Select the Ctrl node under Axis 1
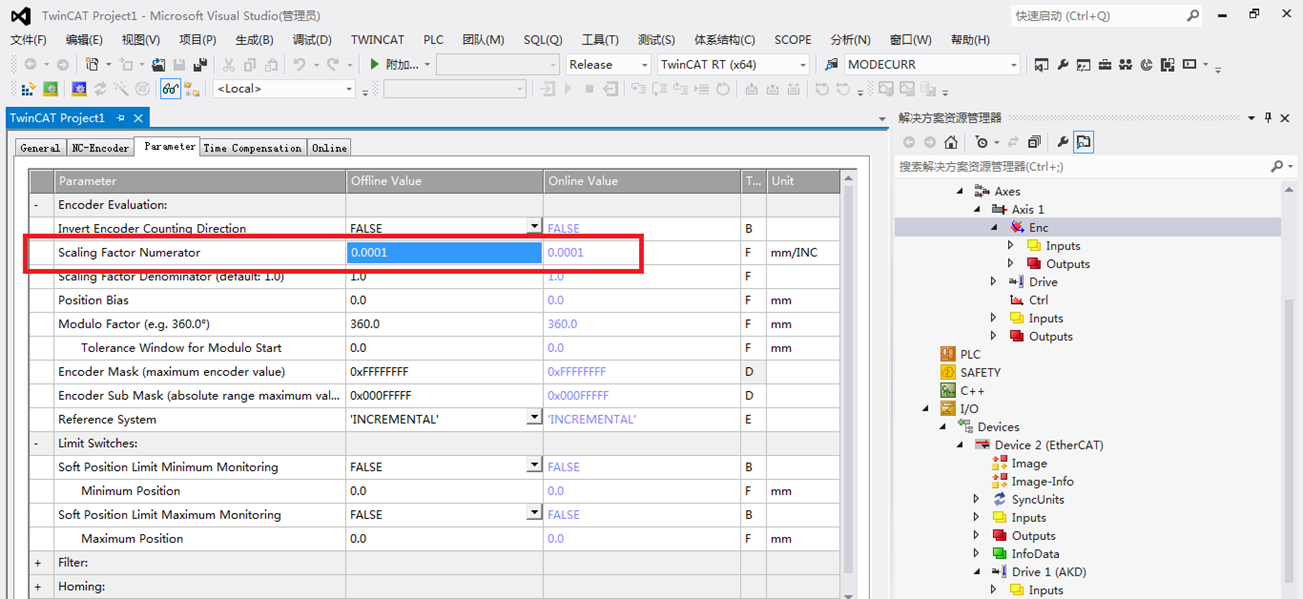Image resolution: width=1303 pixels, height=599 pixels. [1038, 300]
